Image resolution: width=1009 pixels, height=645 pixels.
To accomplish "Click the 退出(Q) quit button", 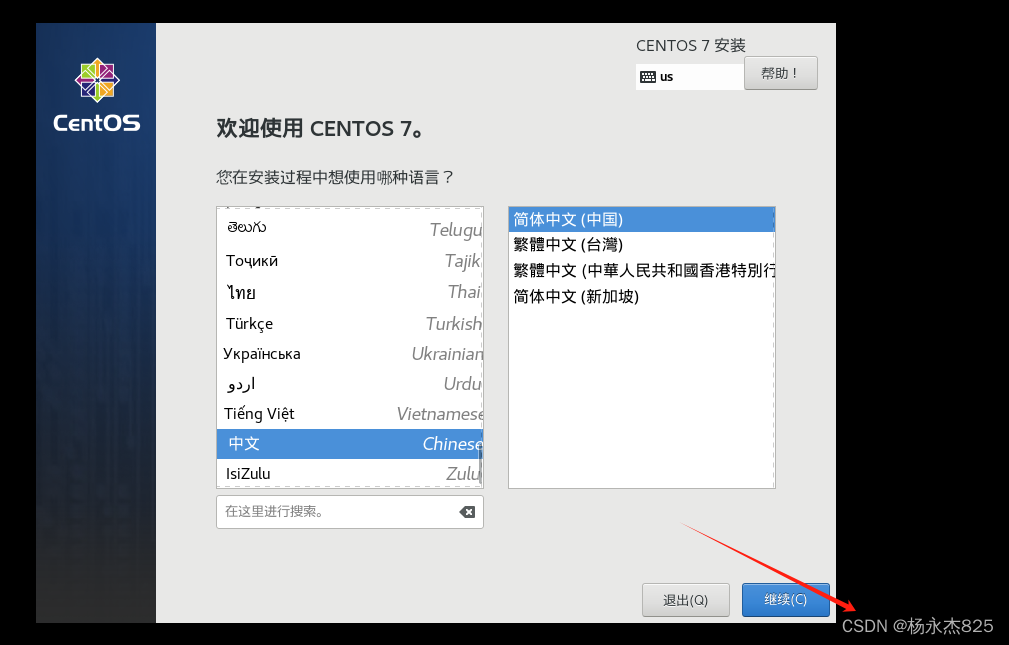I will click(686, 600).
